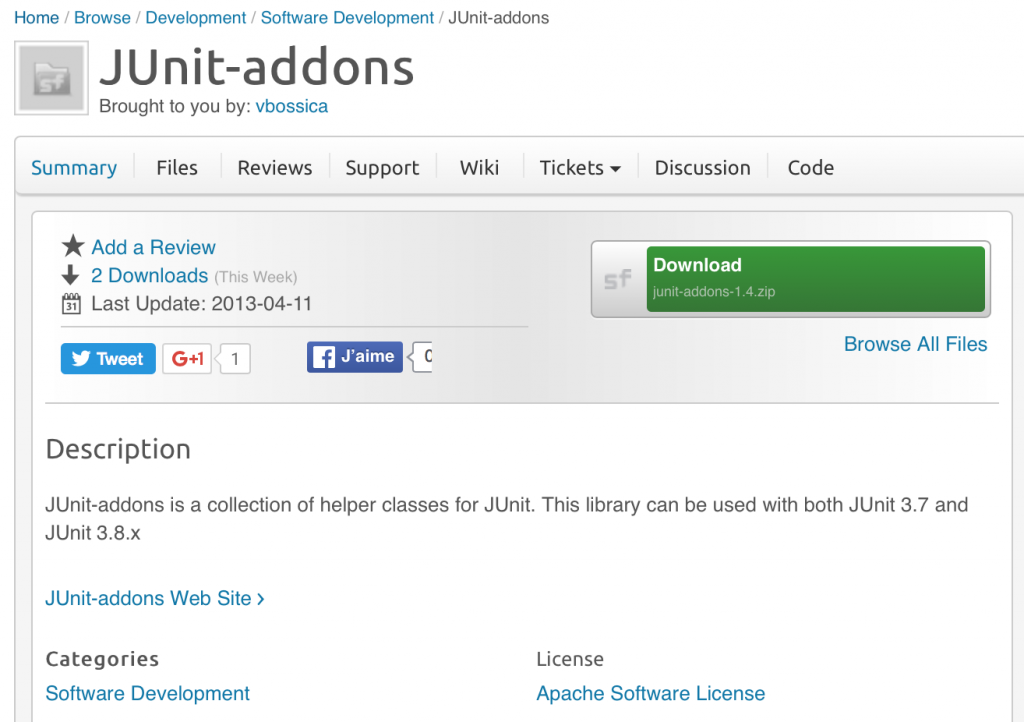Click the Facebook J'aime count bubble
Image resolution: width=1024 pixels, height=722 pixels.
coord(422,356)
